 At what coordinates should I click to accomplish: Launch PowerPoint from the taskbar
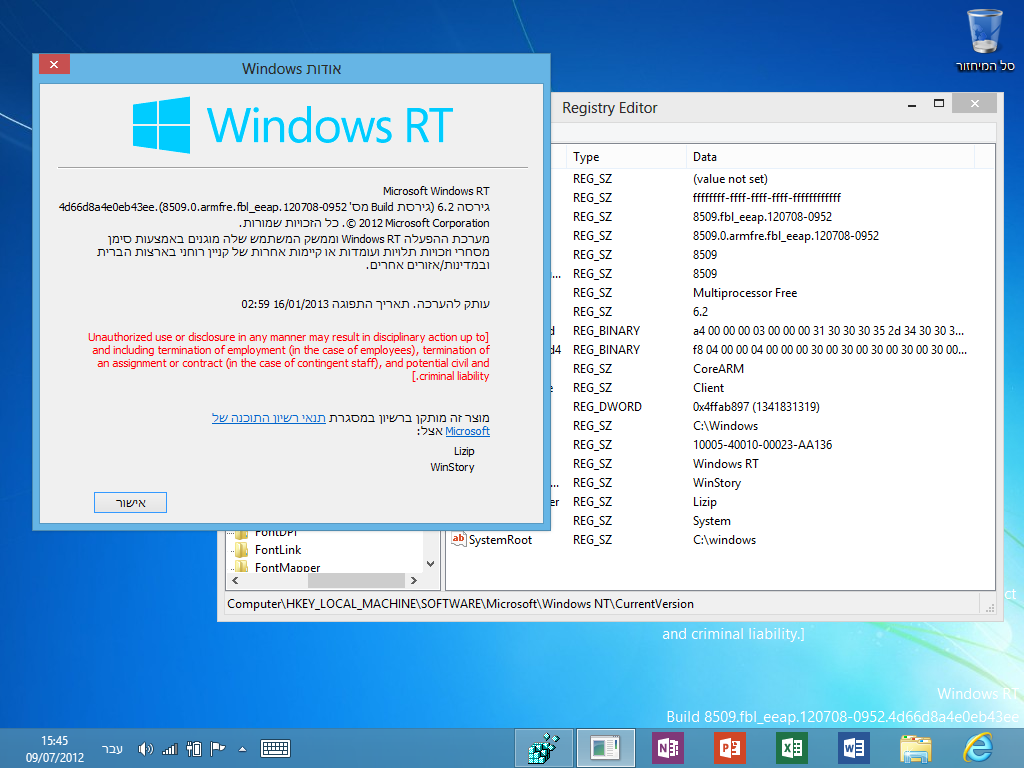[729, 748]
